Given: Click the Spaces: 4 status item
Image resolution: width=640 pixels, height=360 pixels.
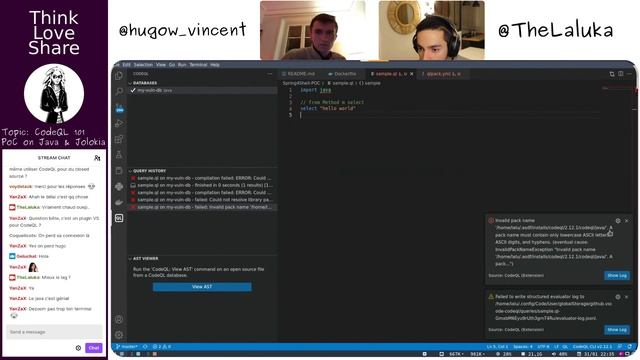Looking at the screenshot, I should coord(523,347).
